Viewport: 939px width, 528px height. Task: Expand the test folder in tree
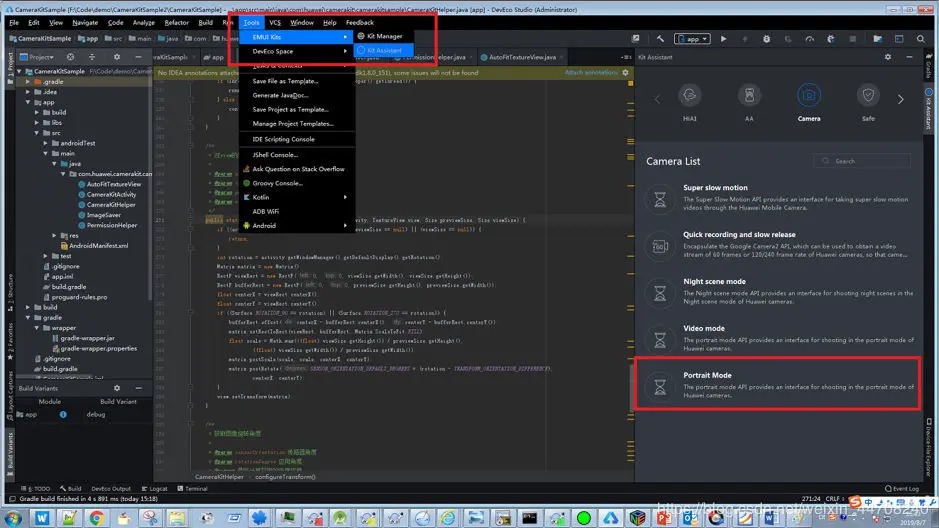[x=46, y=256]
